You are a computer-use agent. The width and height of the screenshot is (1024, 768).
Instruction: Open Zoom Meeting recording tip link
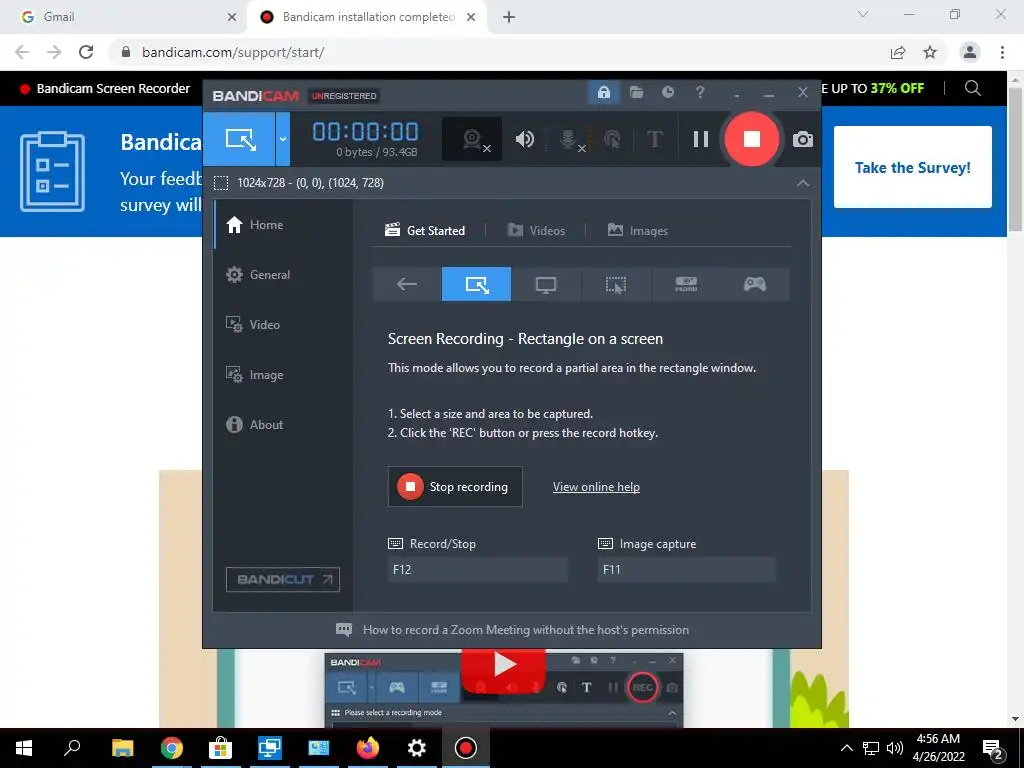coord(526,630)
